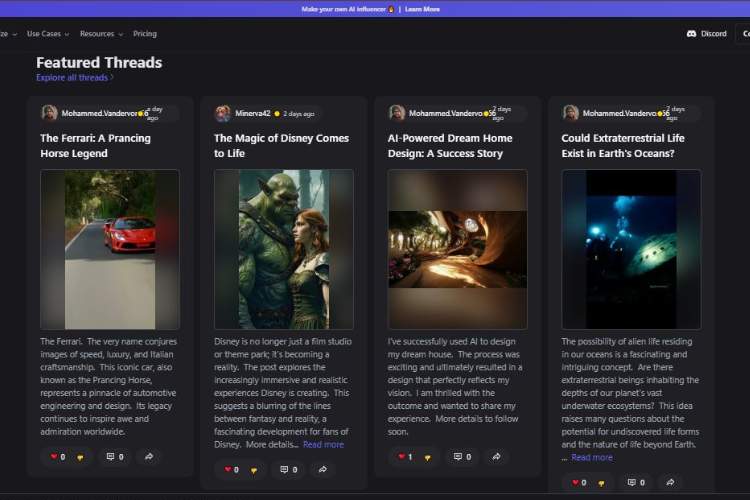Click Learn More in the top banner

[421, 9]
